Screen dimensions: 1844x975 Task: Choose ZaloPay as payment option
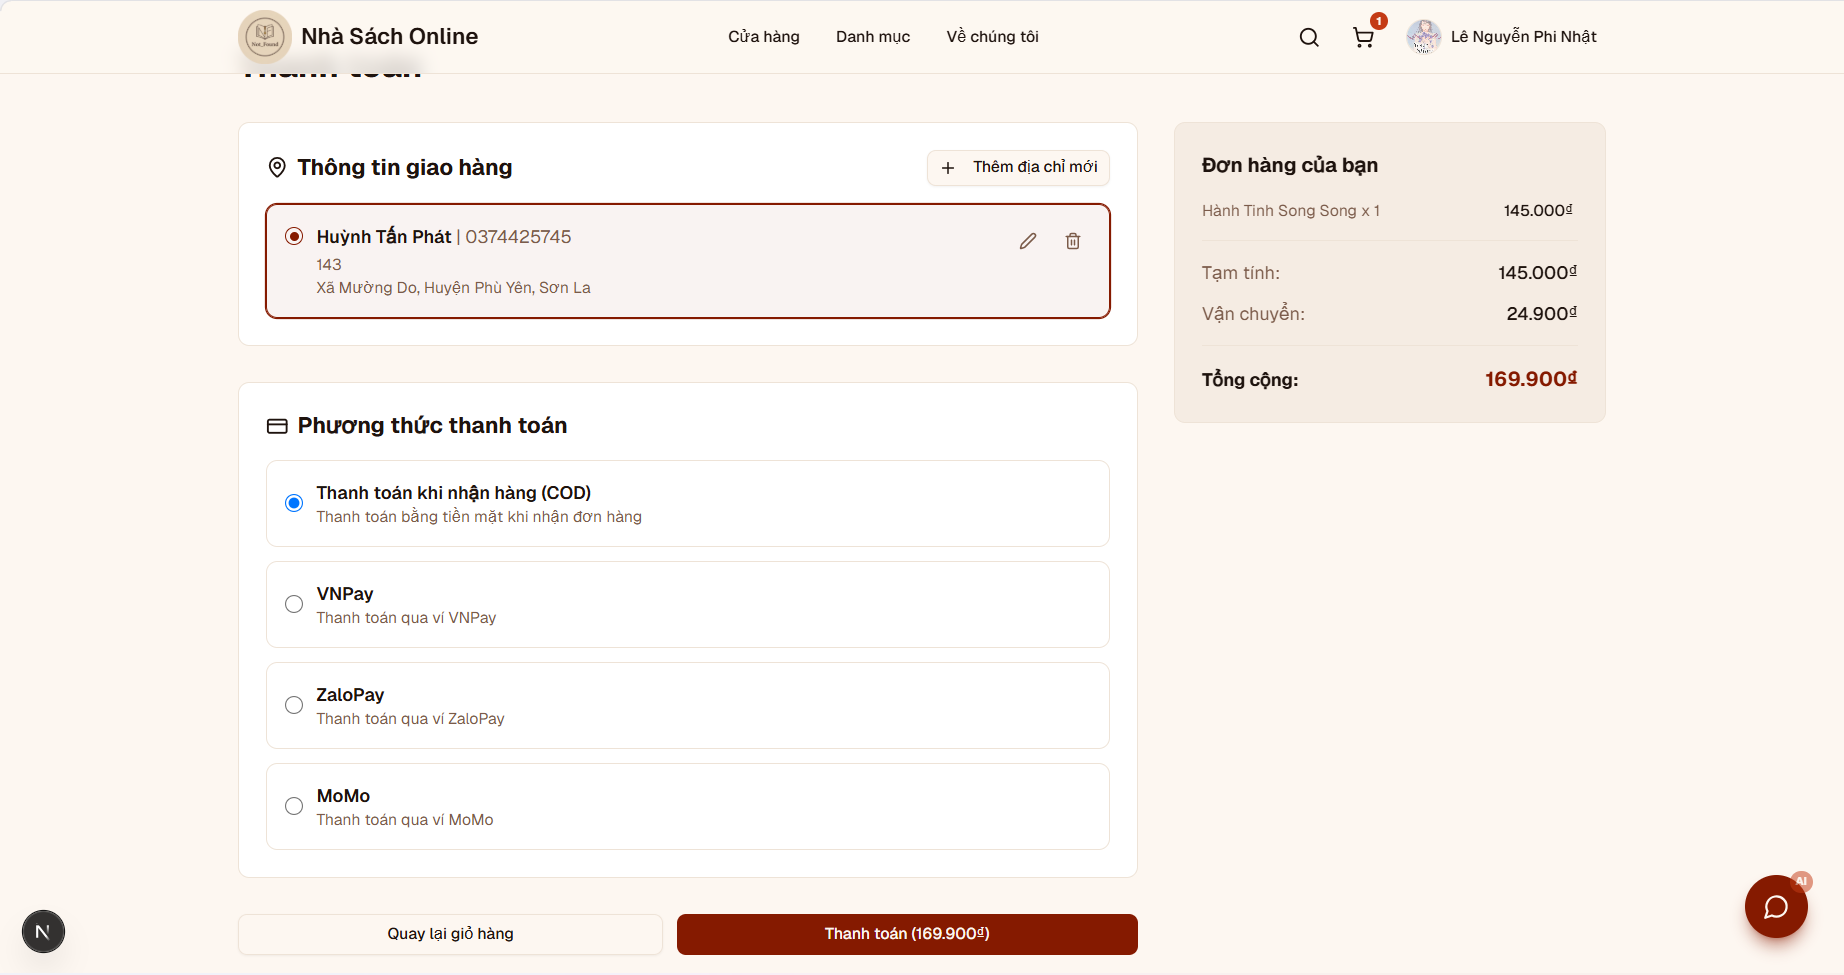293,705
